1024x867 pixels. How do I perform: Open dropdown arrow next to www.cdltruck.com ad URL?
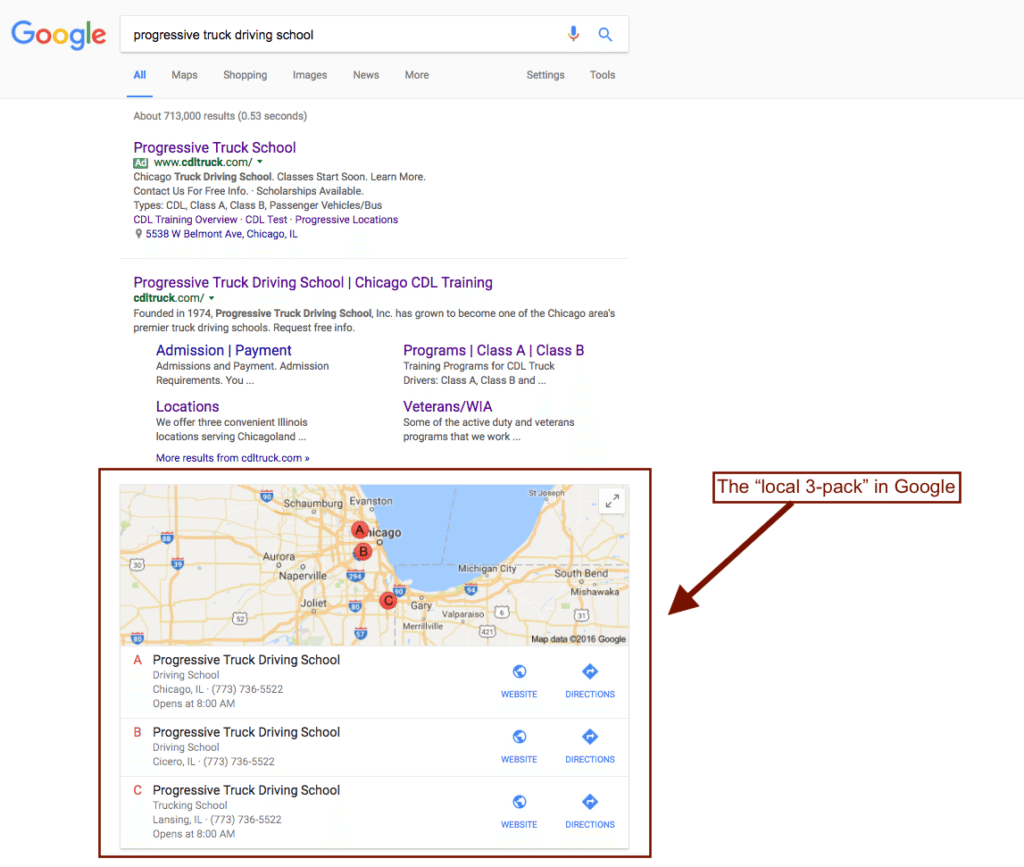point(260,162)
